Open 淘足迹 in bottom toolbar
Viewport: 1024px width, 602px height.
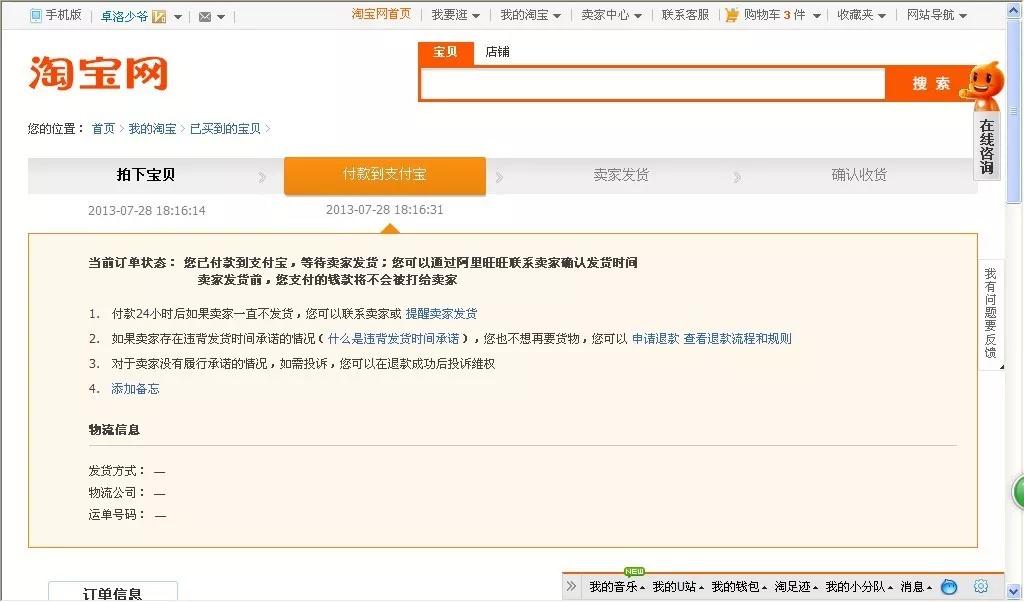click(795, 586)
